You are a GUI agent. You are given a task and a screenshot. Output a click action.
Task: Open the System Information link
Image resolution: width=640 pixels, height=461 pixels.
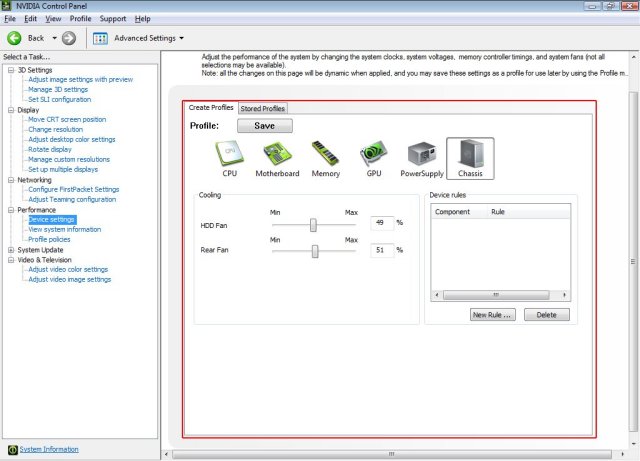[49, 449]
